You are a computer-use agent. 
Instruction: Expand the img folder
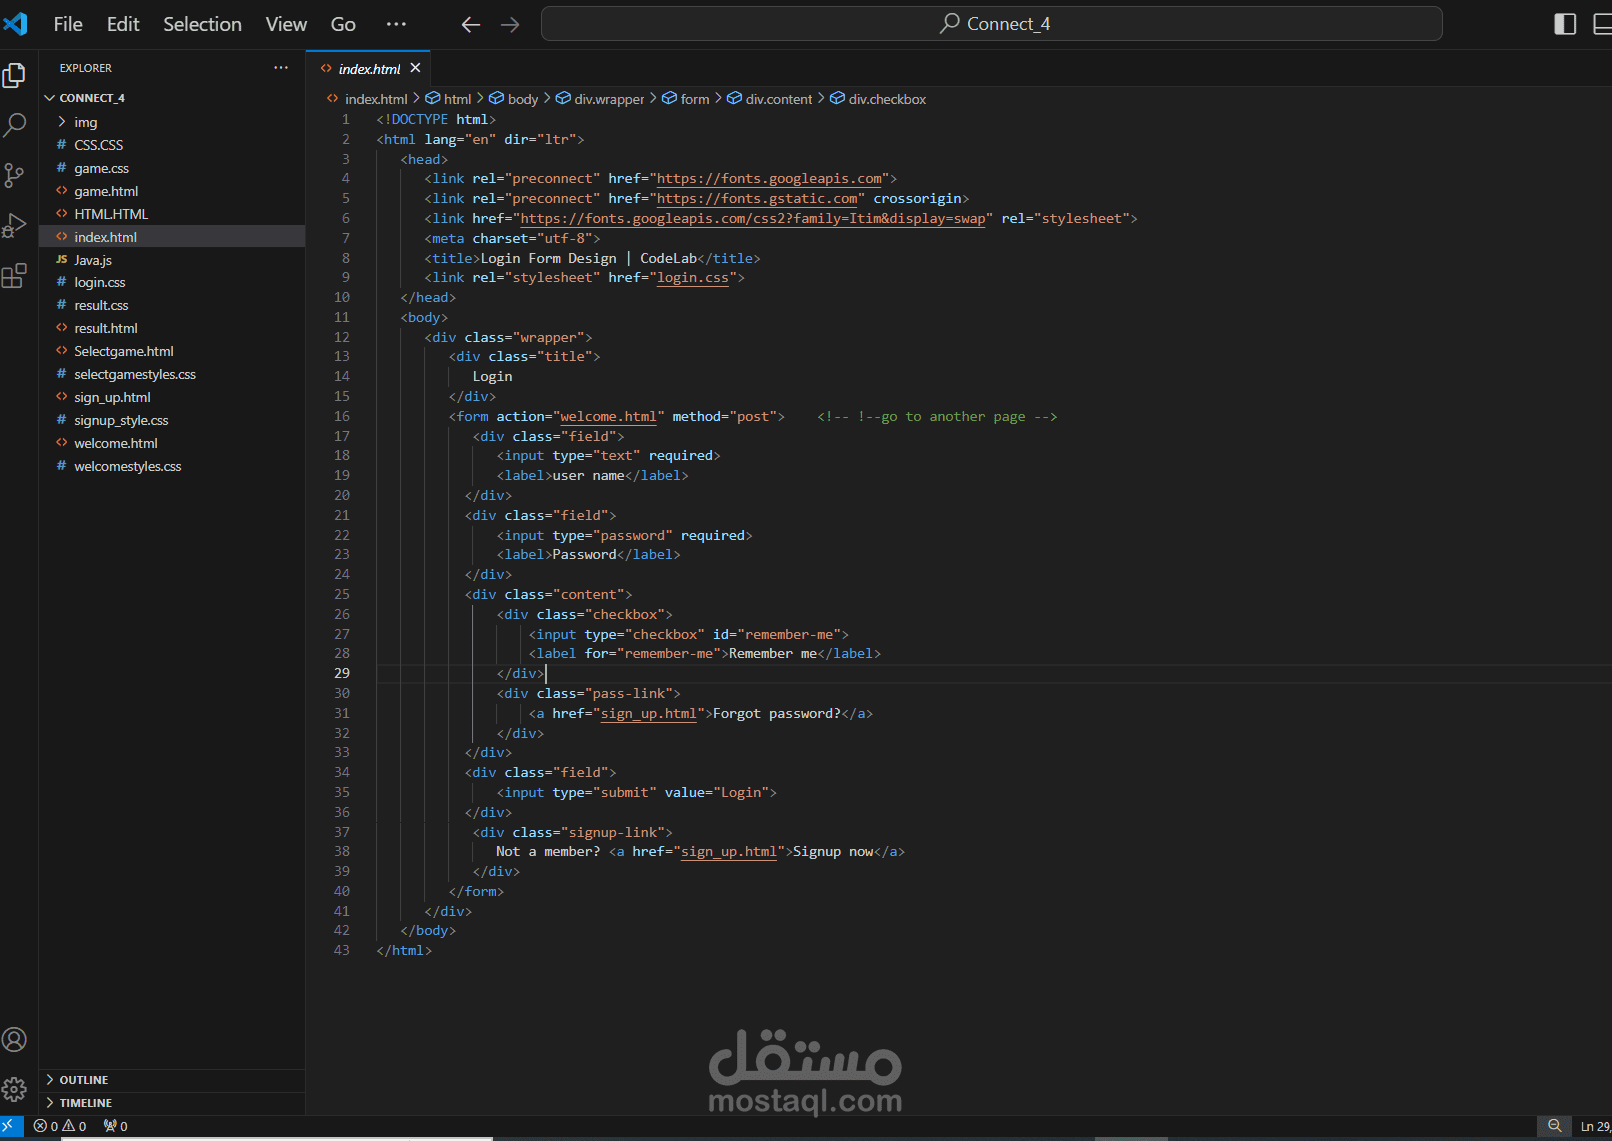coord(172,122)
